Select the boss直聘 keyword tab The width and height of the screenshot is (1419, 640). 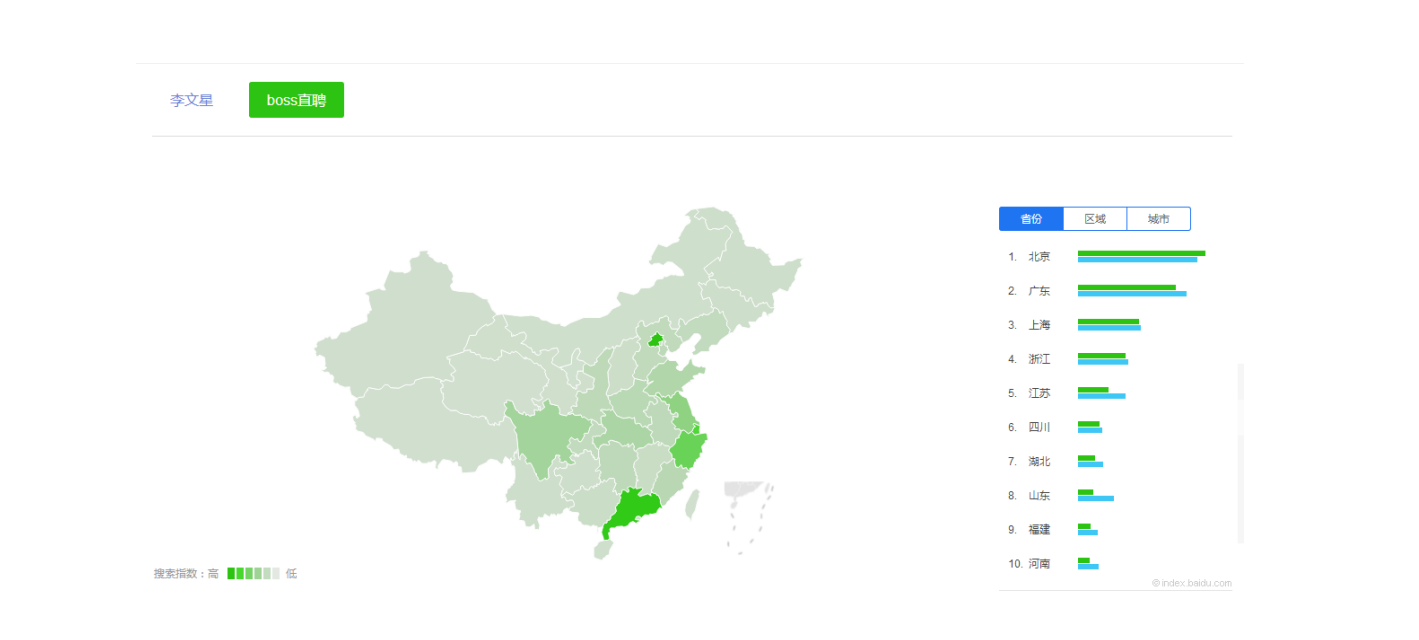tap(296, 100)
